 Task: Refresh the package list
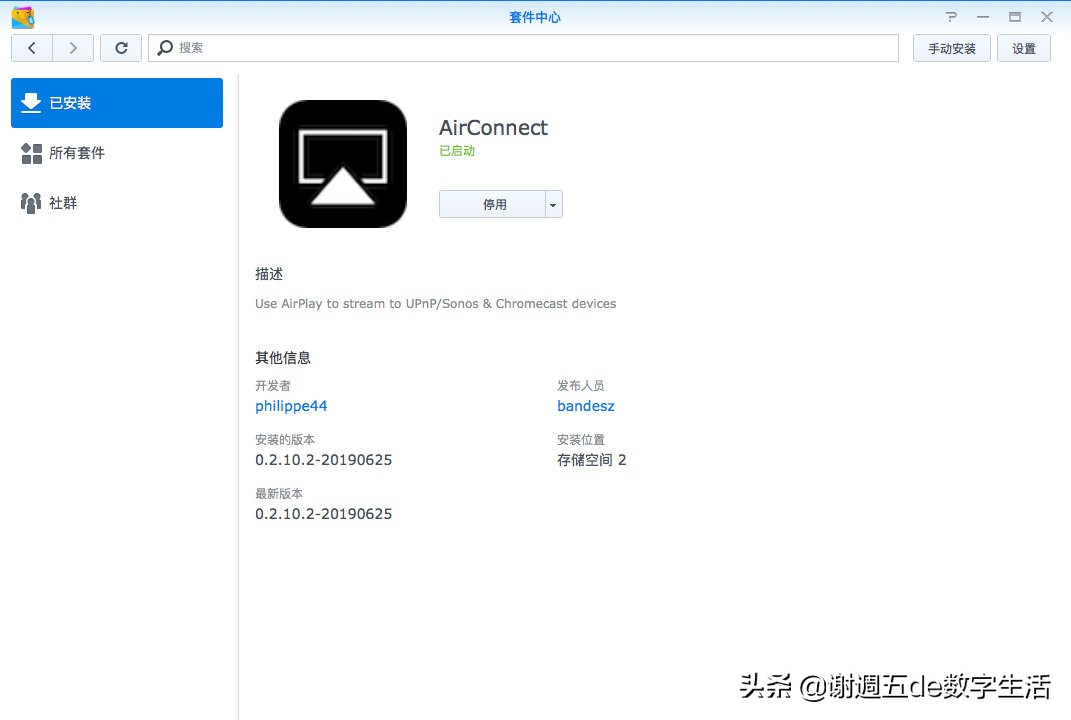pos(121,47)
